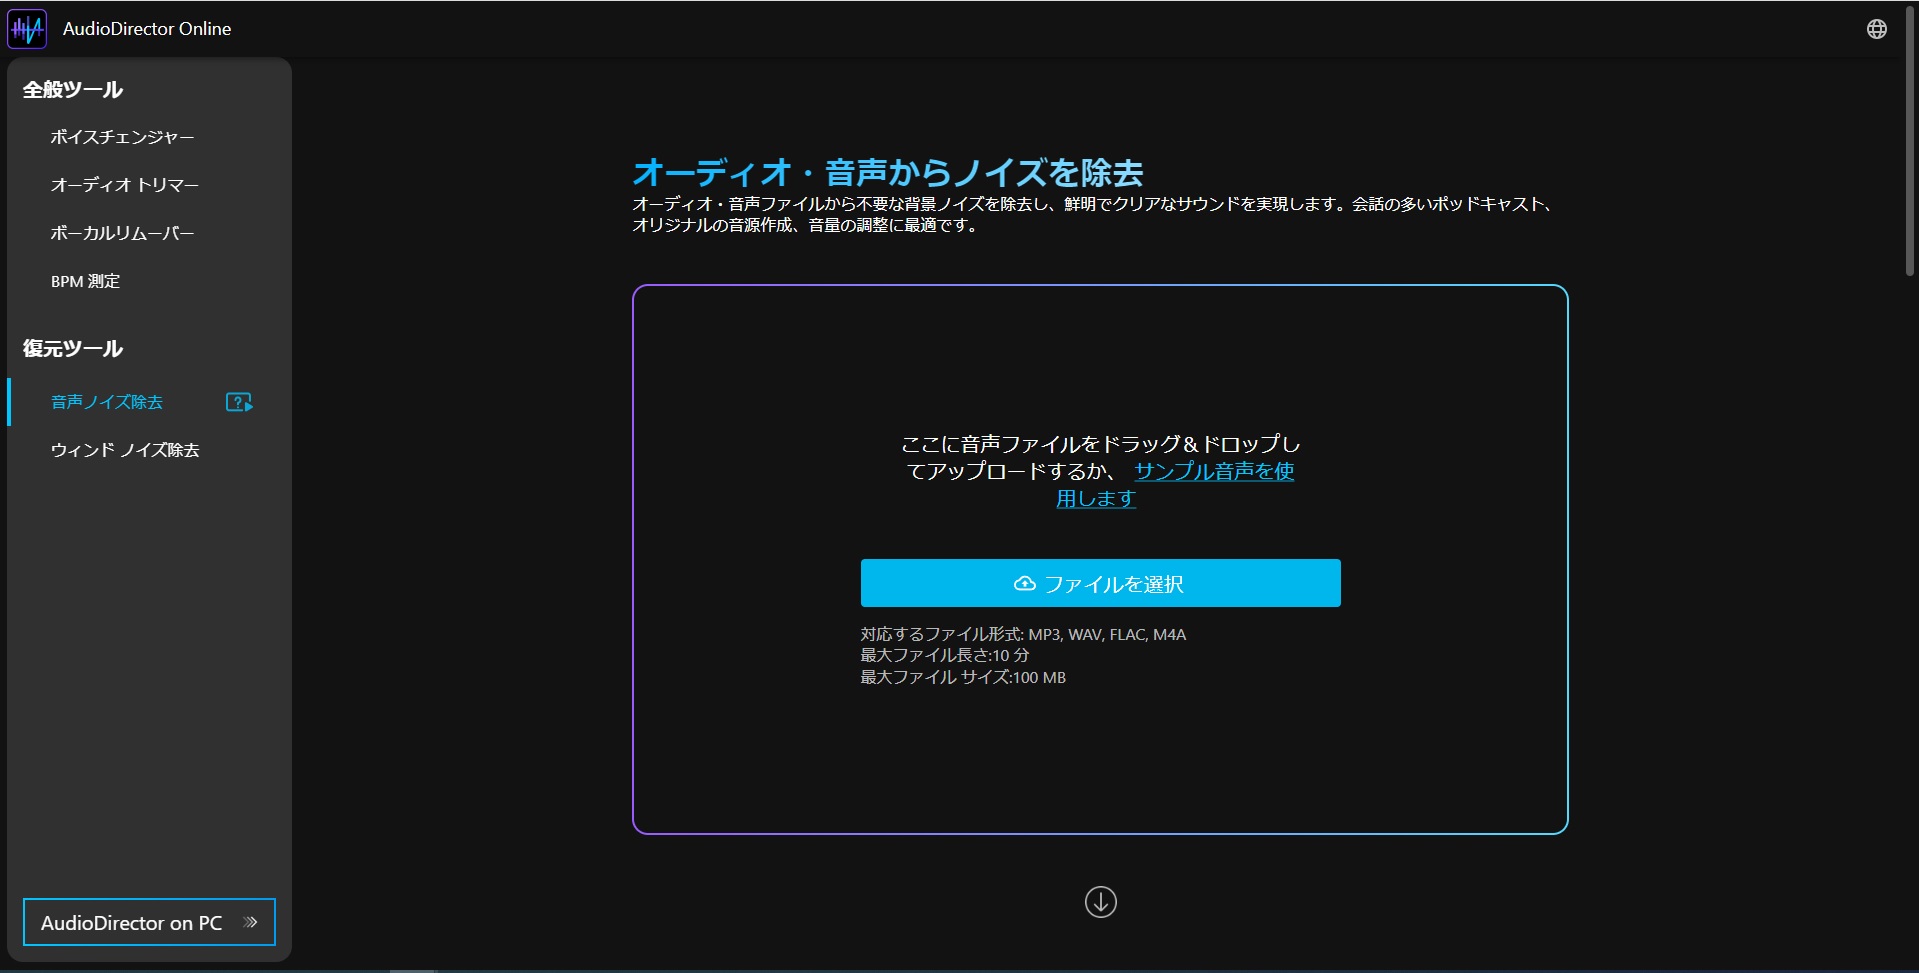Click the AudioDirector Online title text
This screenshot has height=973, width=1919.
point(147,29)
